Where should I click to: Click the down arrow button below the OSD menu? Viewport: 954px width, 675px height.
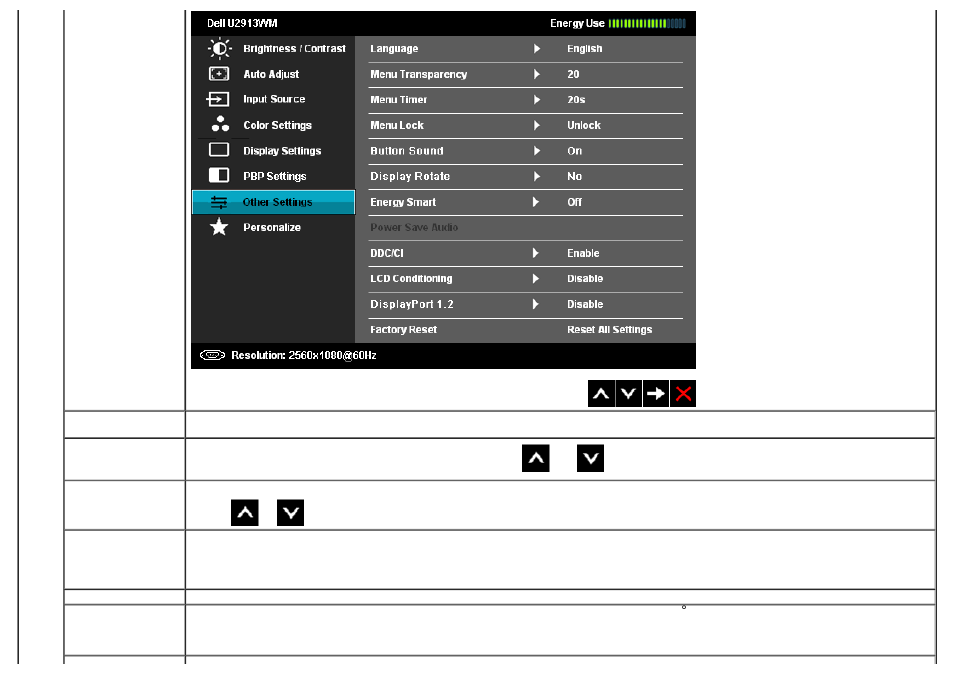[x=628, y=394]
